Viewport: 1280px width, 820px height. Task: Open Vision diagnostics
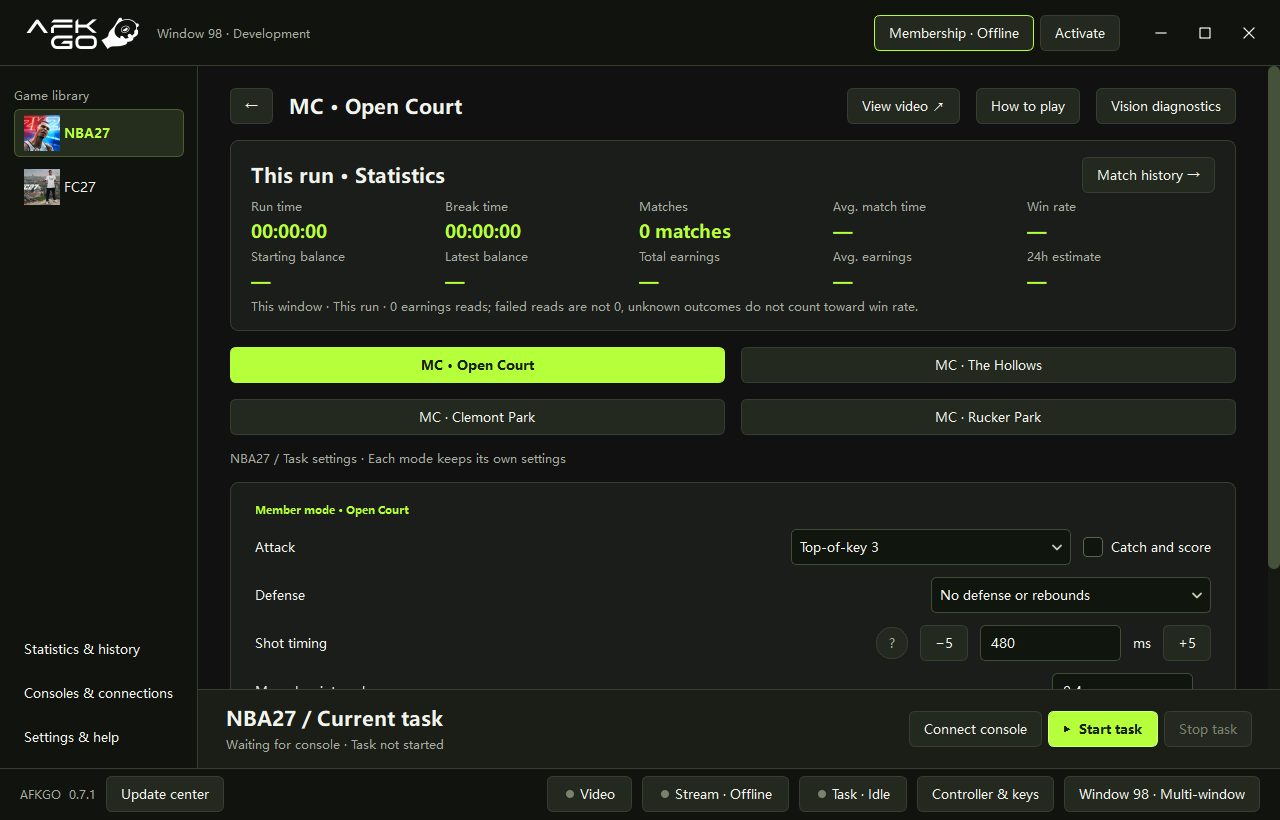coord(1166,106)
